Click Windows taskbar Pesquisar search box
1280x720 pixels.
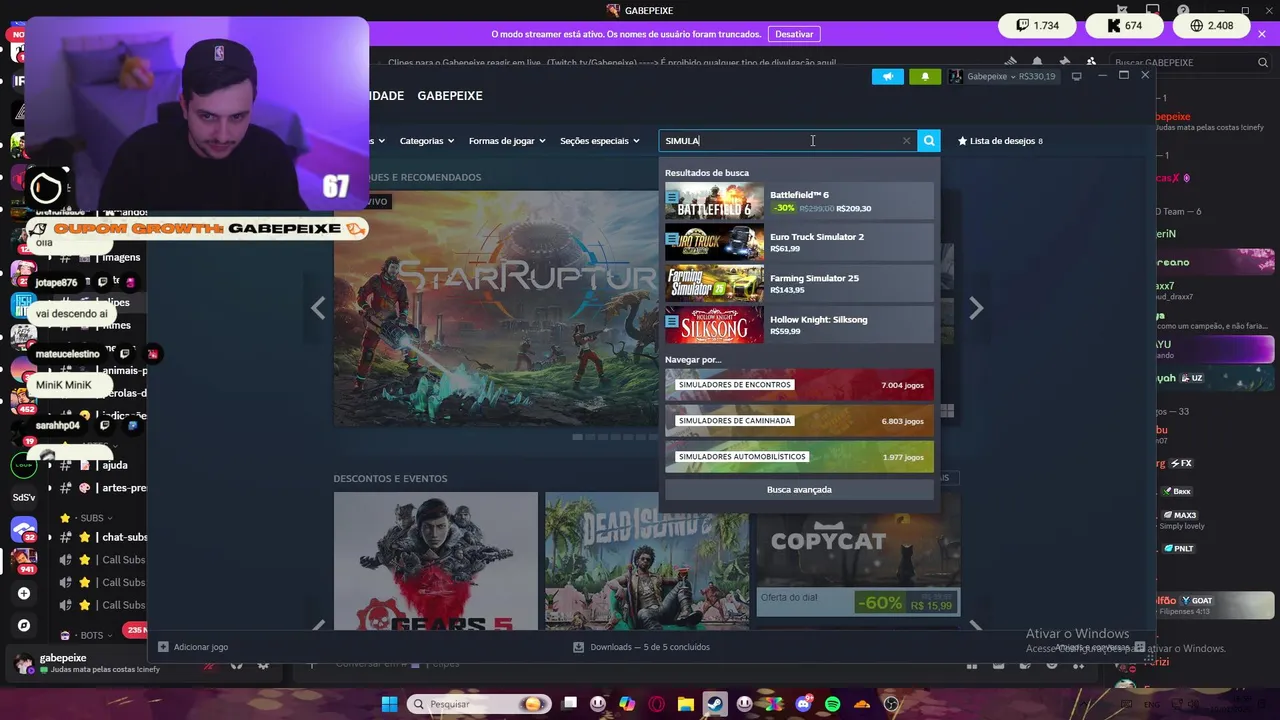tap(481, 704)
